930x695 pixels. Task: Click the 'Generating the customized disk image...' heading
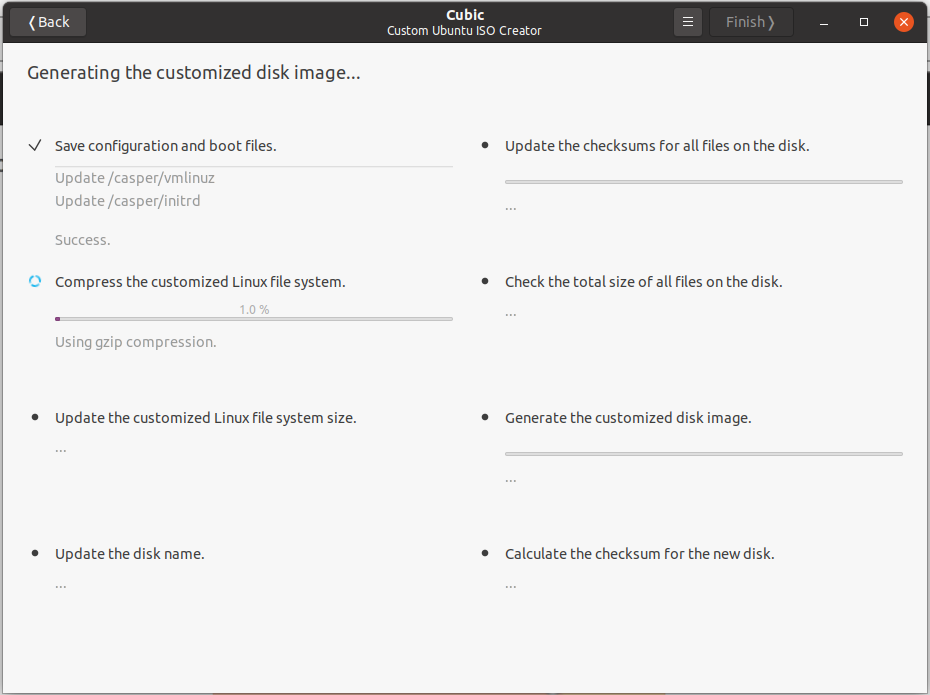(x=193, y=73)
